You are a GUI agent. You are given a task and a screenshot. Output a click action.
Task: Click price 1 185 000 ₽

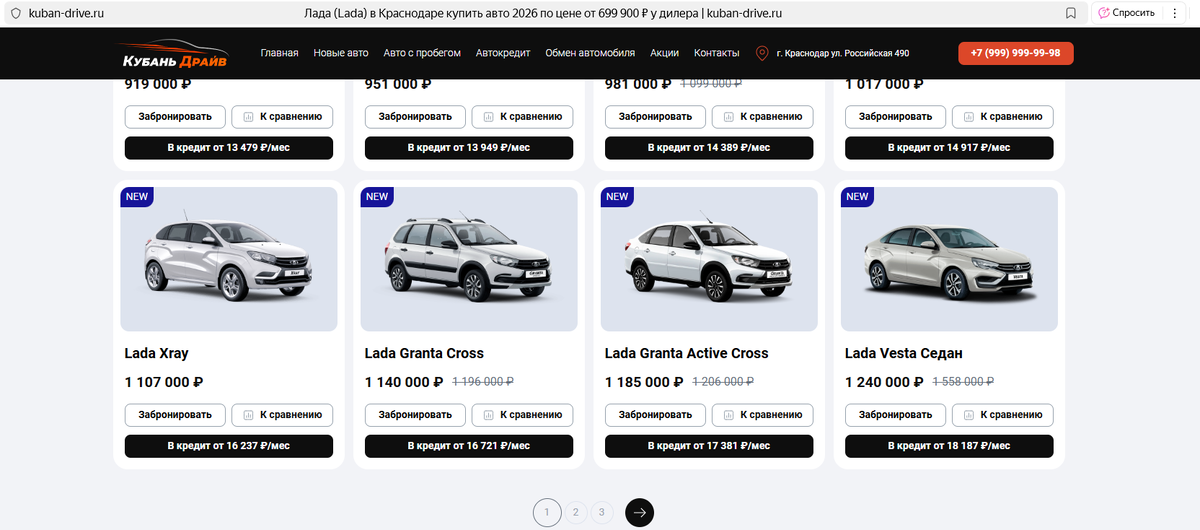[x=644, y=382]
